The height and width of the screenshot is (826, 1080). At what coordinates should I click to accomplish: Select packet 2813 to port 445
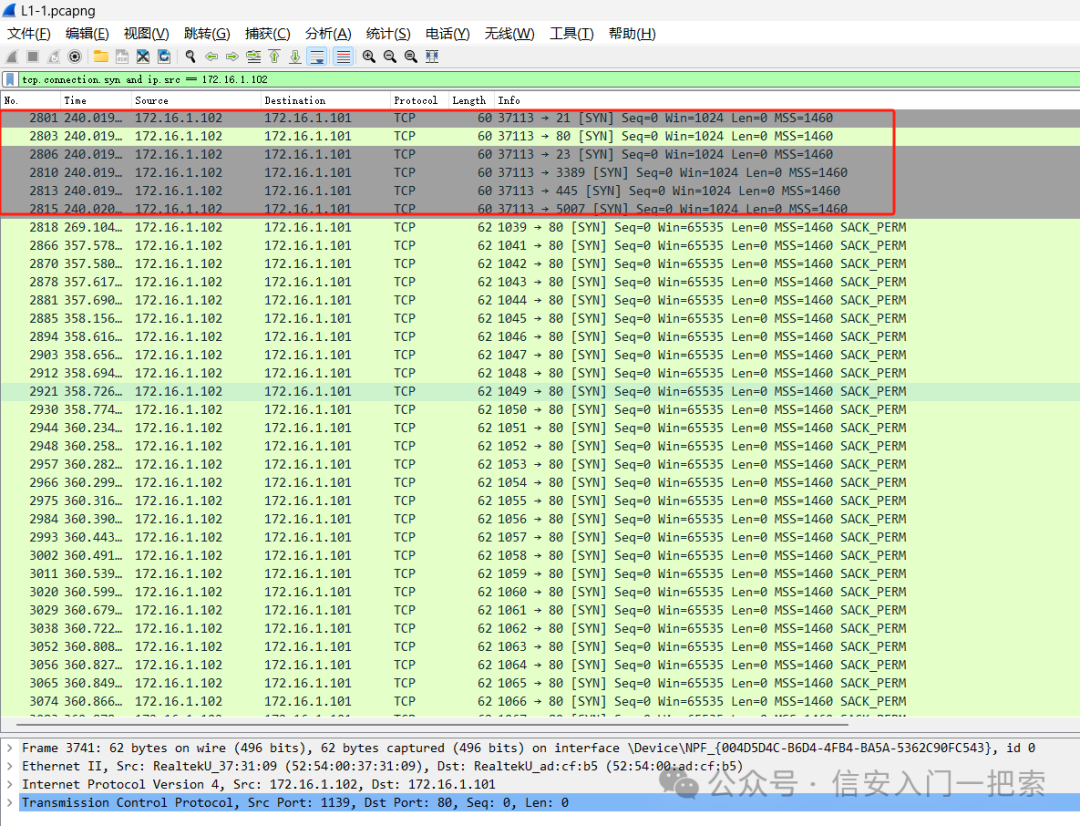click(x=540, y=191)
